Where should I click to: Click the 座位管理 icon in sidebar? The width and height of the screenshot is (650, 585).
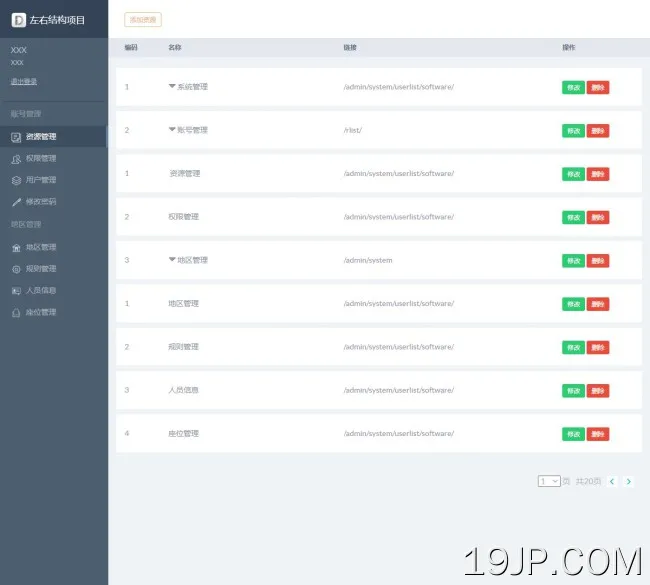click(16, 313)
